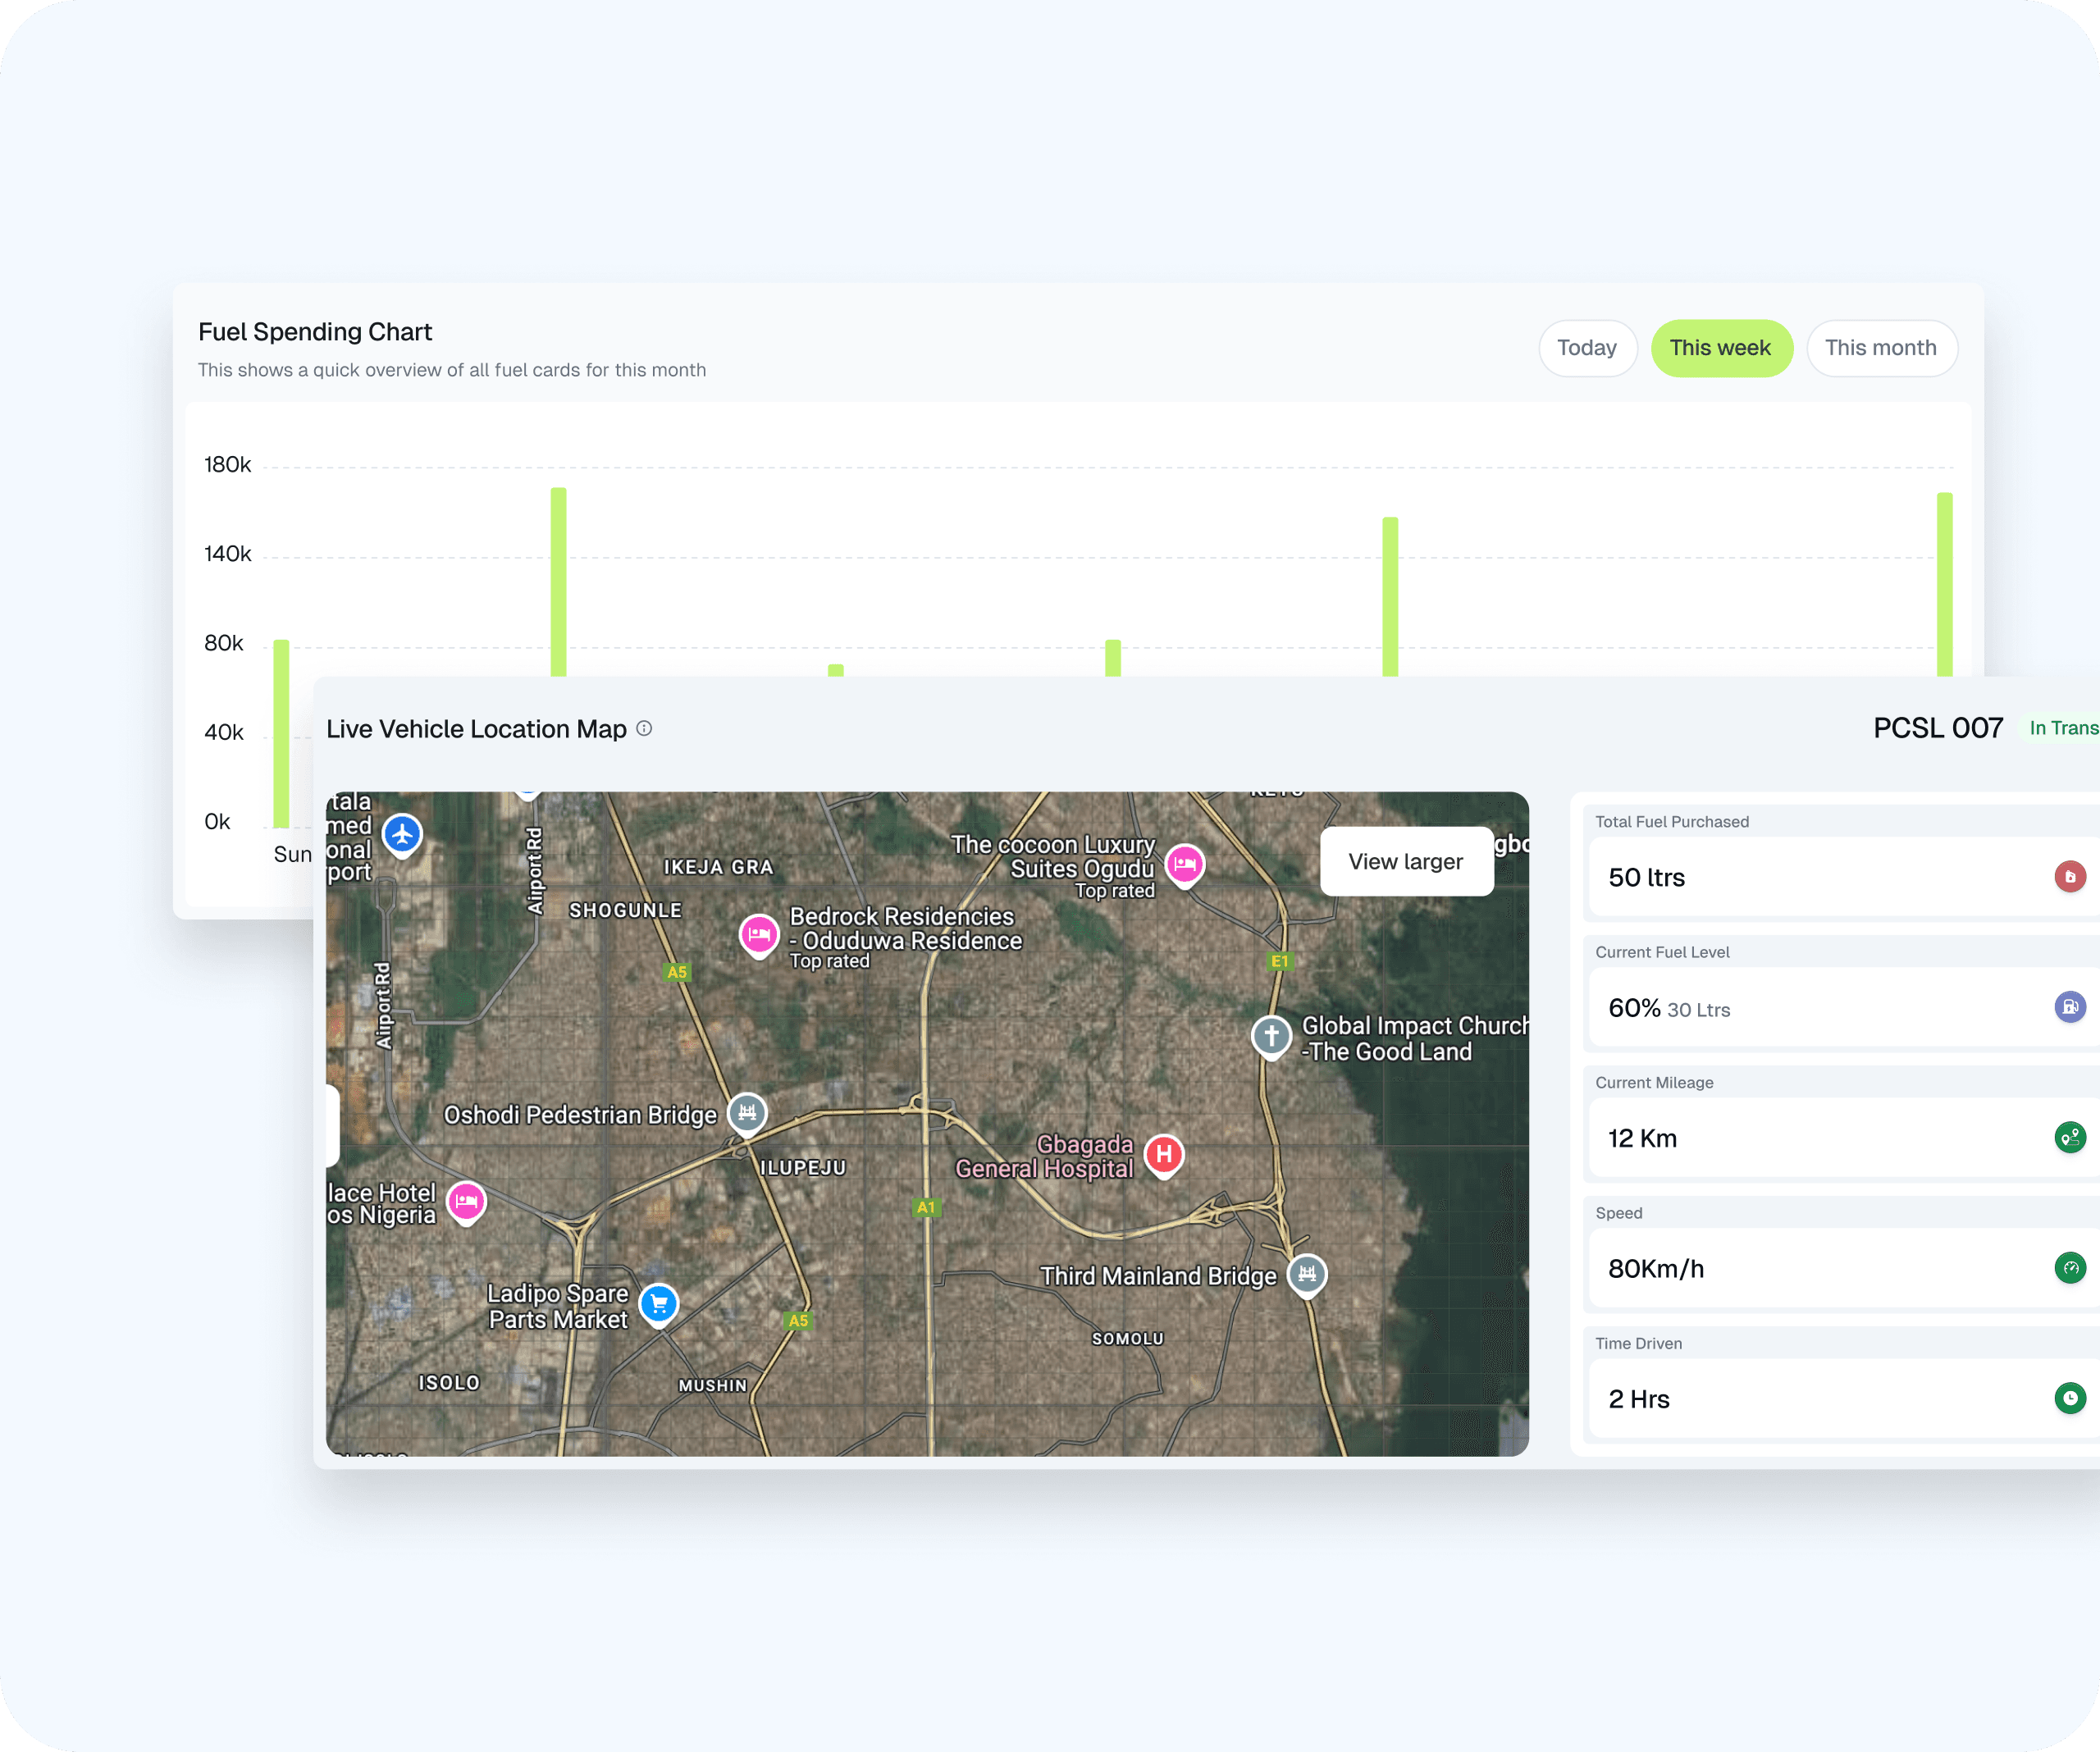
Task: Click the Gbagada General Hospital marker
Action: [x=1164, y=1155]
